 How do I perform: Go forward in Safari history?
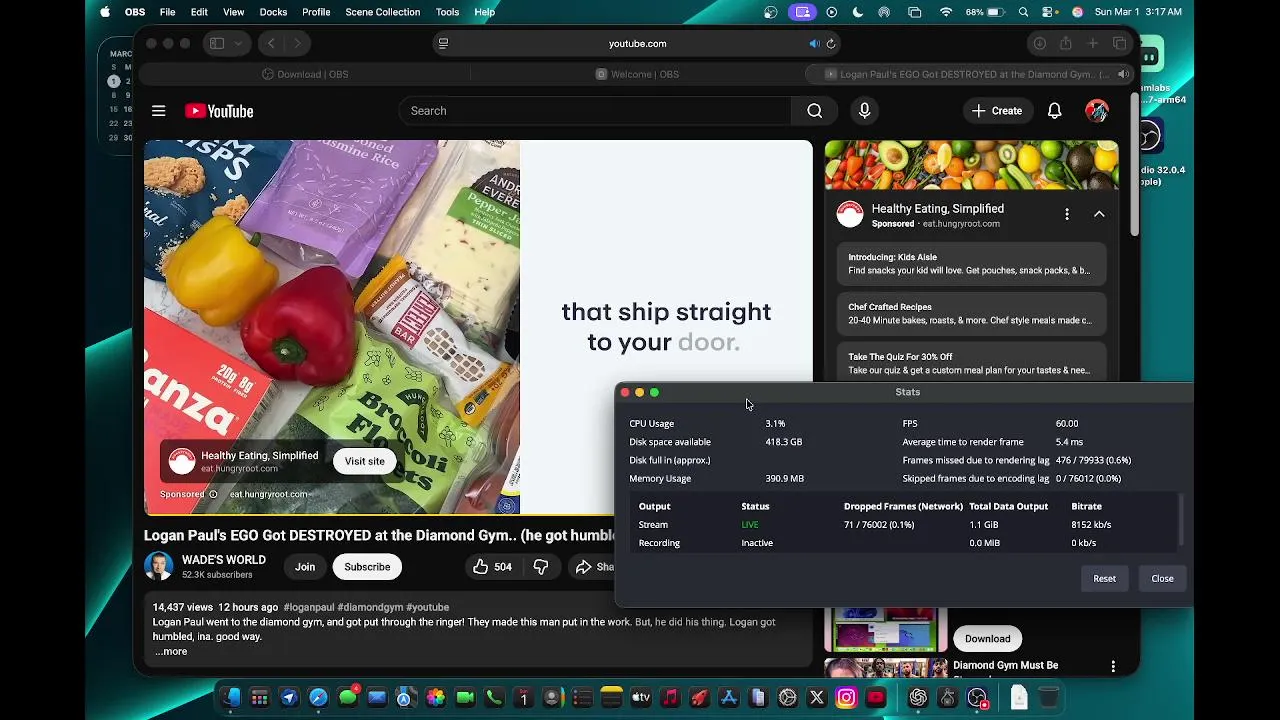(297, 44)
